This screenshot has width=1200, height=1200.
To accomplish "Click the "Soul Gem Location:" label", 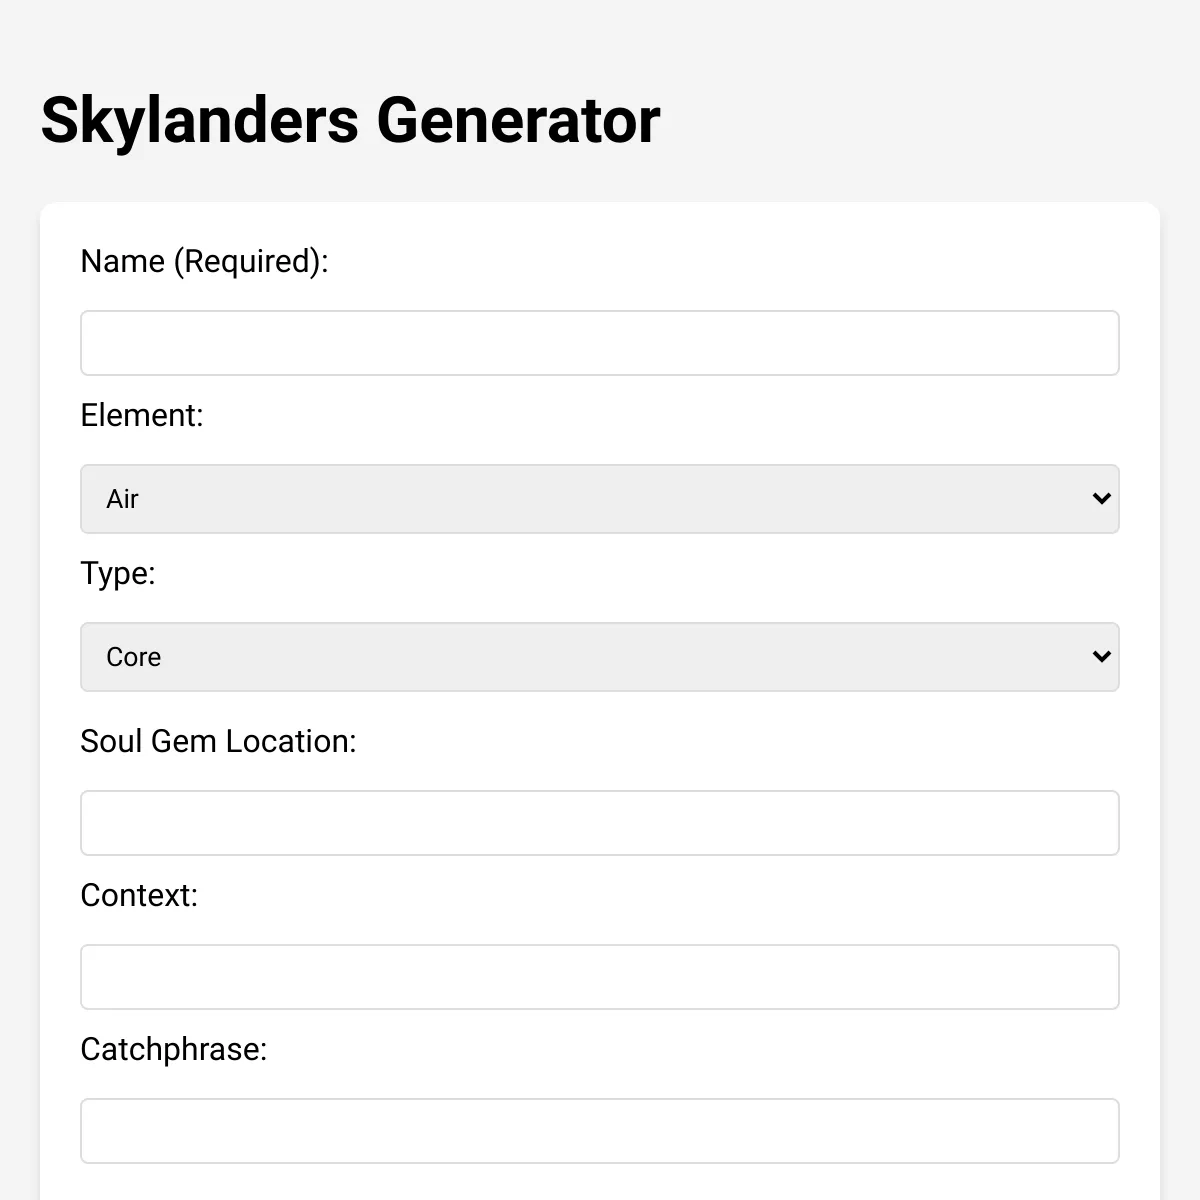I will (x=218, y=741).
